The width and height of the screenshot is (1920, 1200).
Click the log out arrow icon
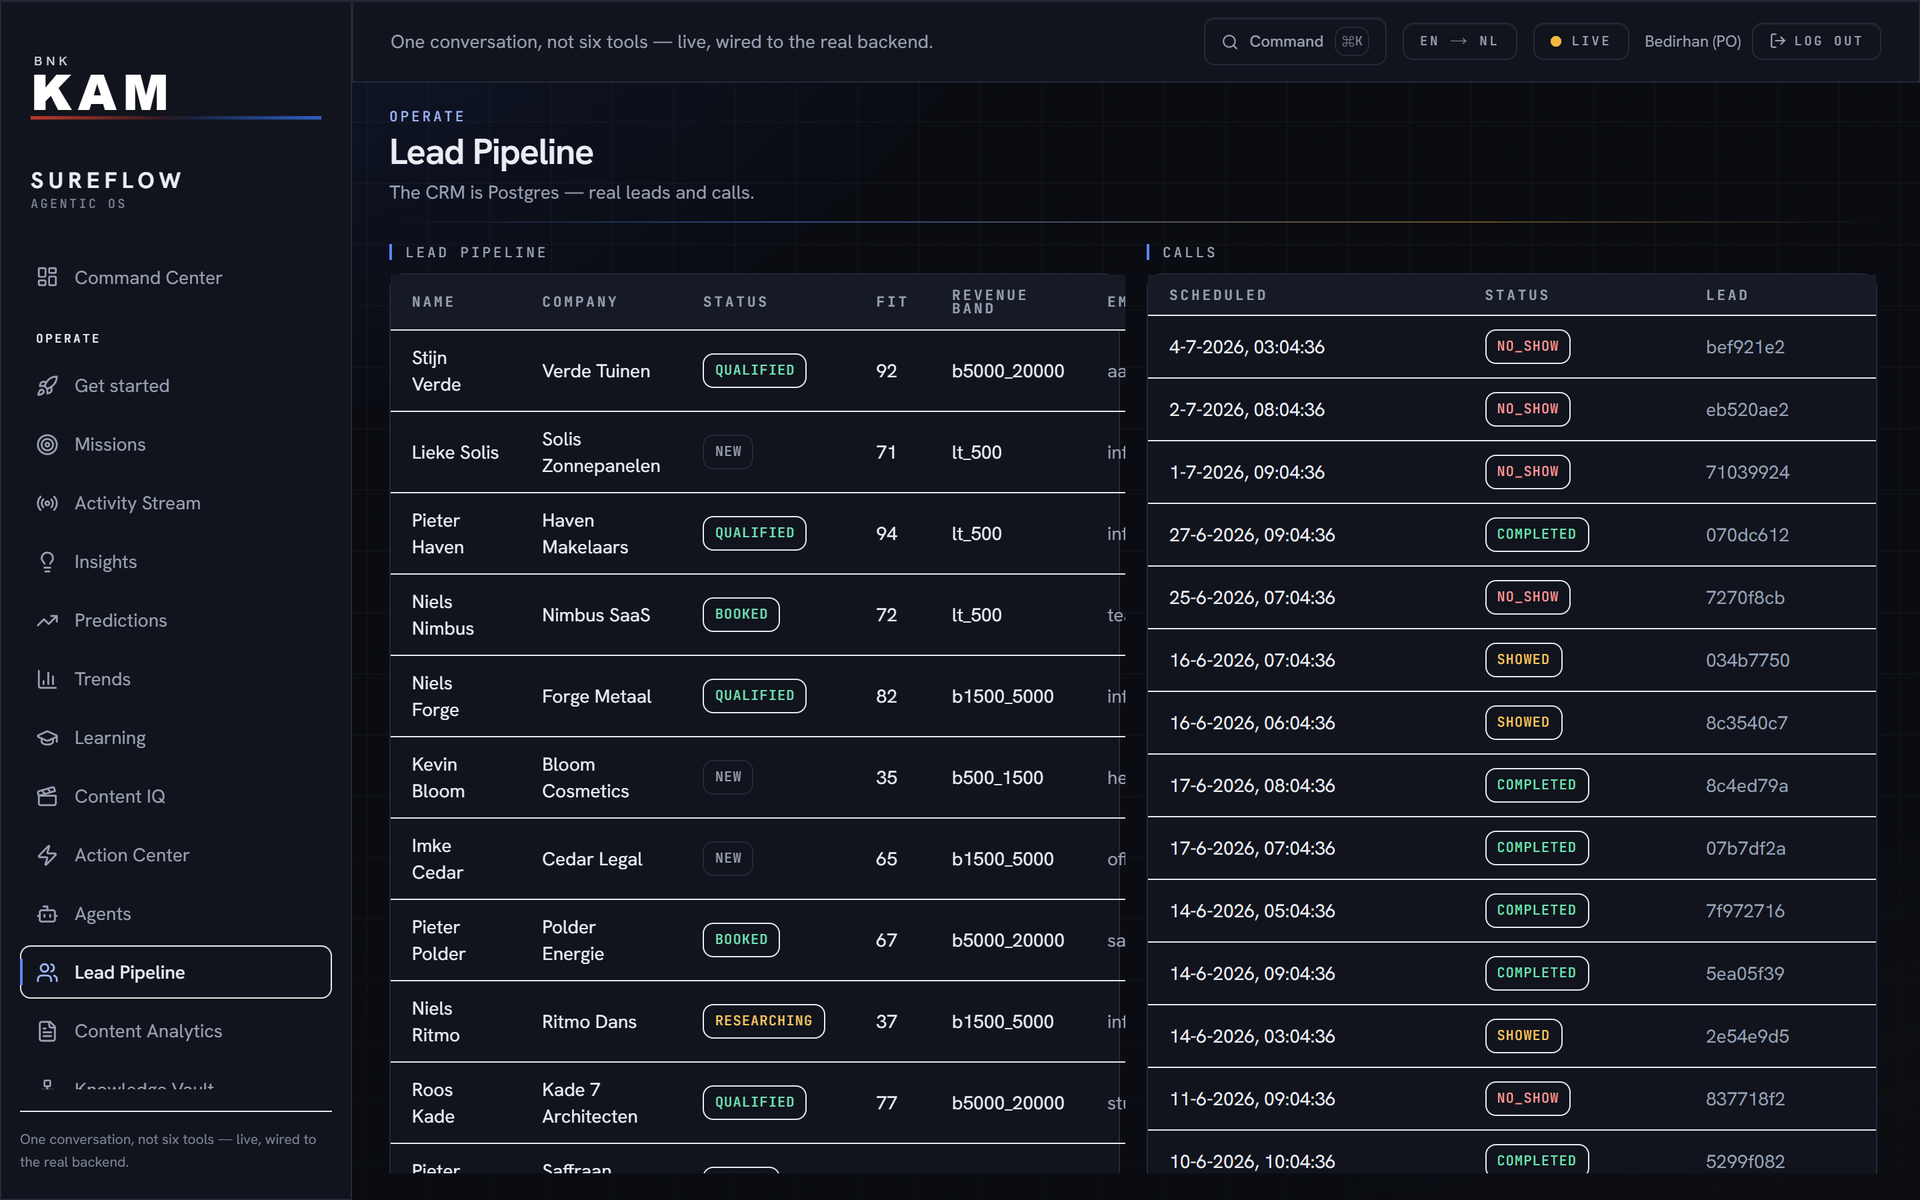(x=1777, y=41)
